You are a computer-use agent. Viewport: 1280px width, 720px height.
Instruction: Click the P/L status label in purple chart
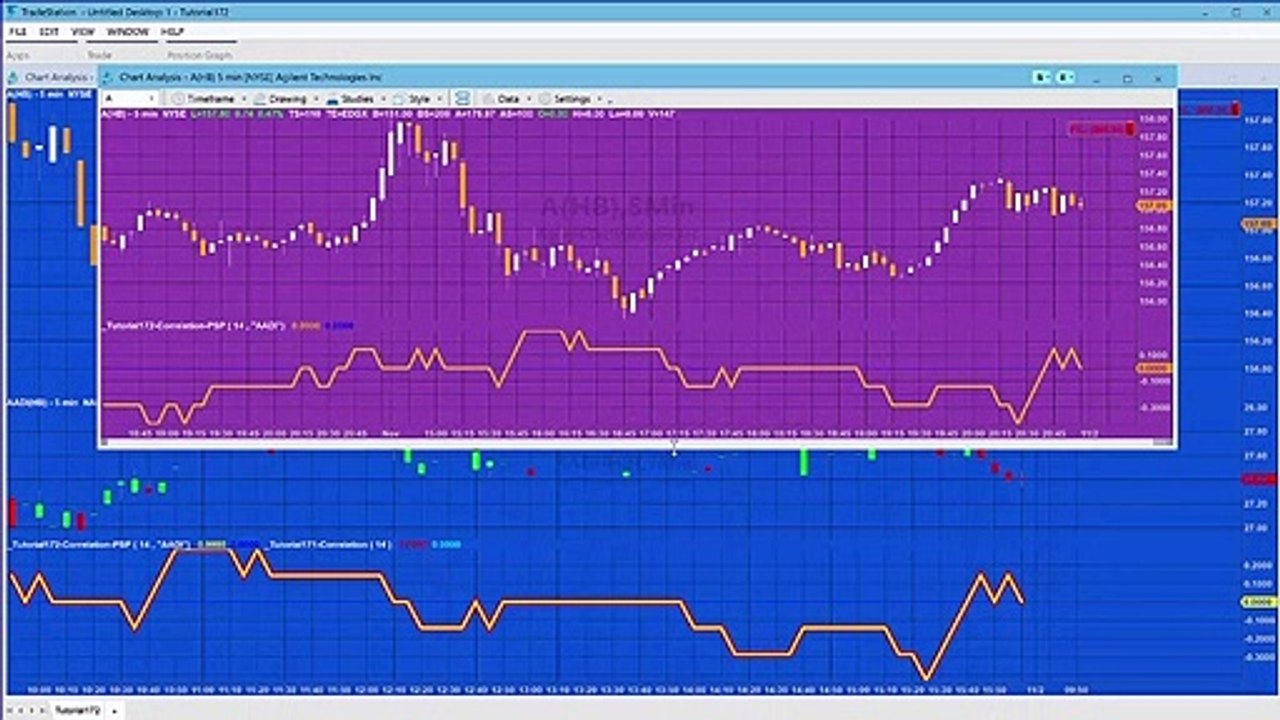tap(1101, 129)
